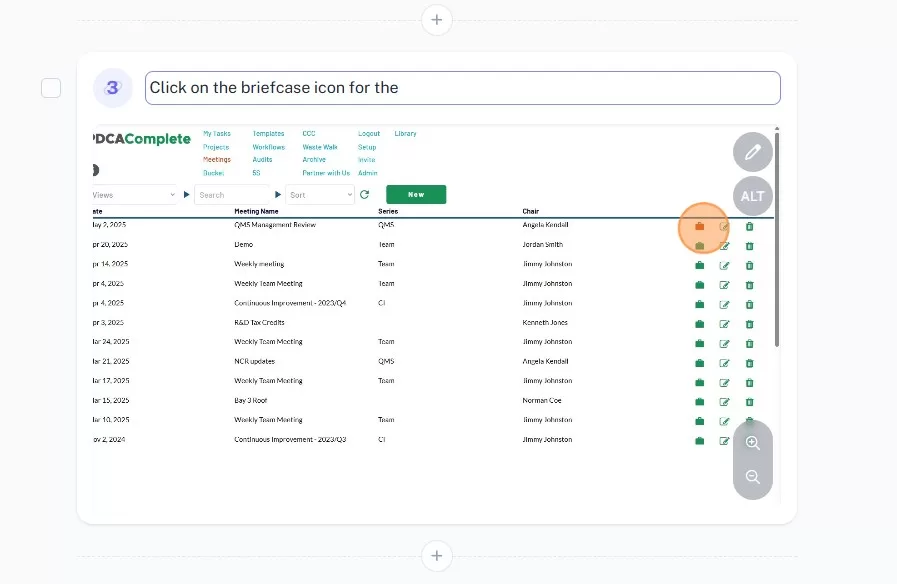Image resolution: width=897 pixels, height=584 pixels.
Task: Click the green New button
Action: [x=416, y=195]
